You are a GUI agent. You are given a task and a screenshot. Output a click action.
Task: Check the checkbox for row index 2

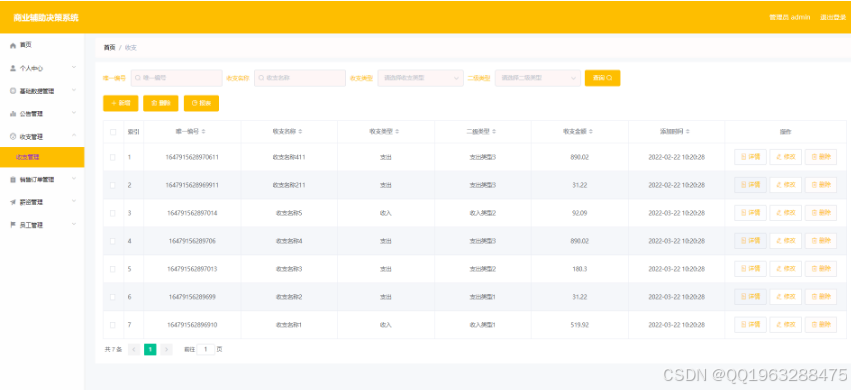[x=113, y=185]
